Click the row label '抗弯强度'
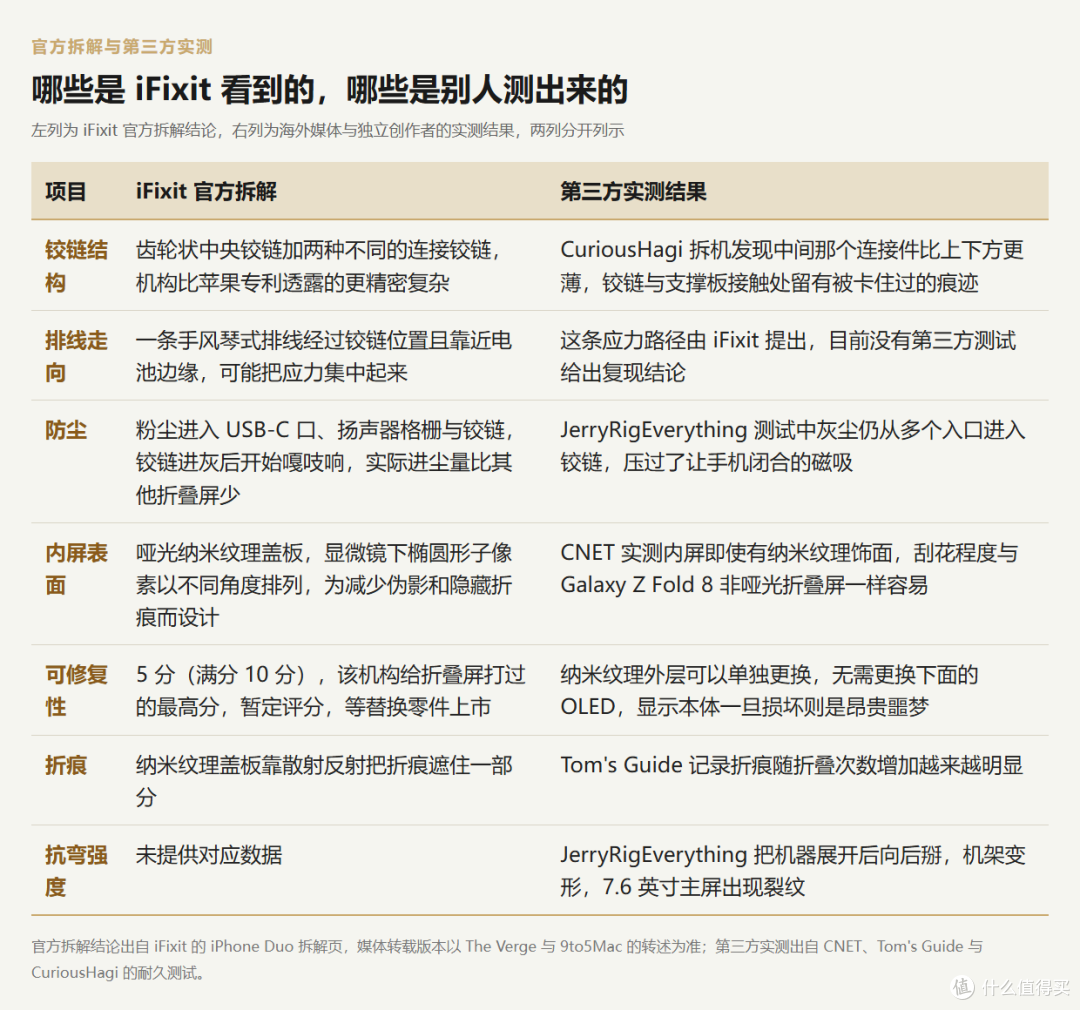This screenshot has width=1080, height=1010. (x=76, y=871)
